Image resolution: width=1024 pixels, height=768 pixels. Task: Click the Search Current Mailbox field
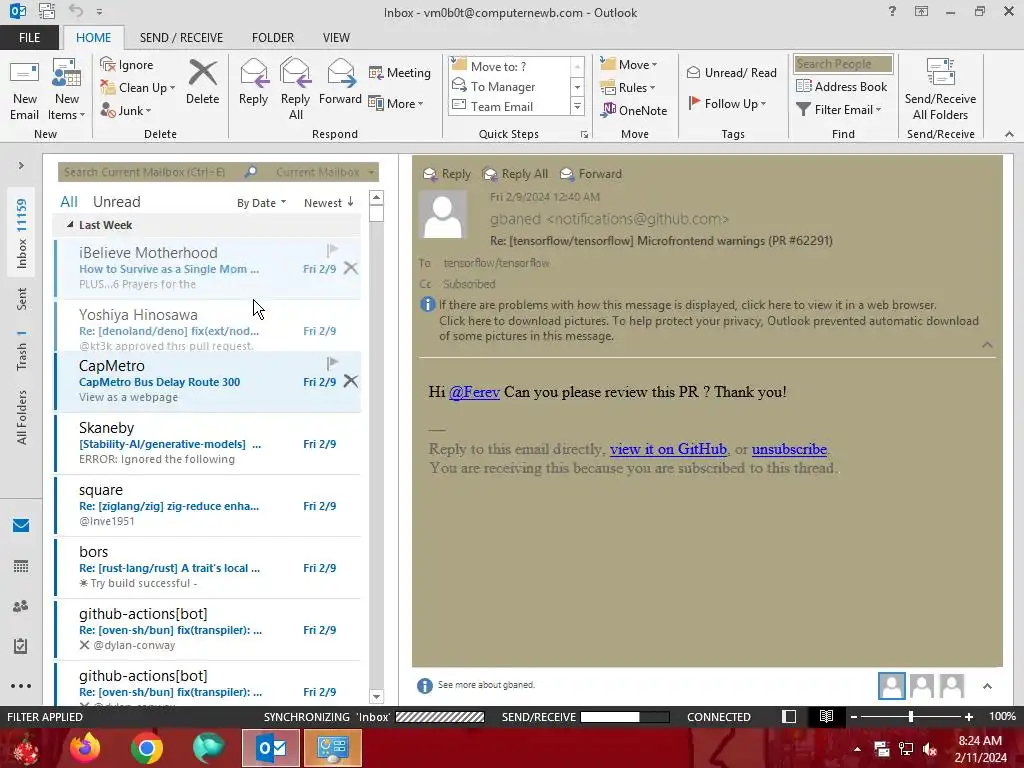[x=150, y=172]
